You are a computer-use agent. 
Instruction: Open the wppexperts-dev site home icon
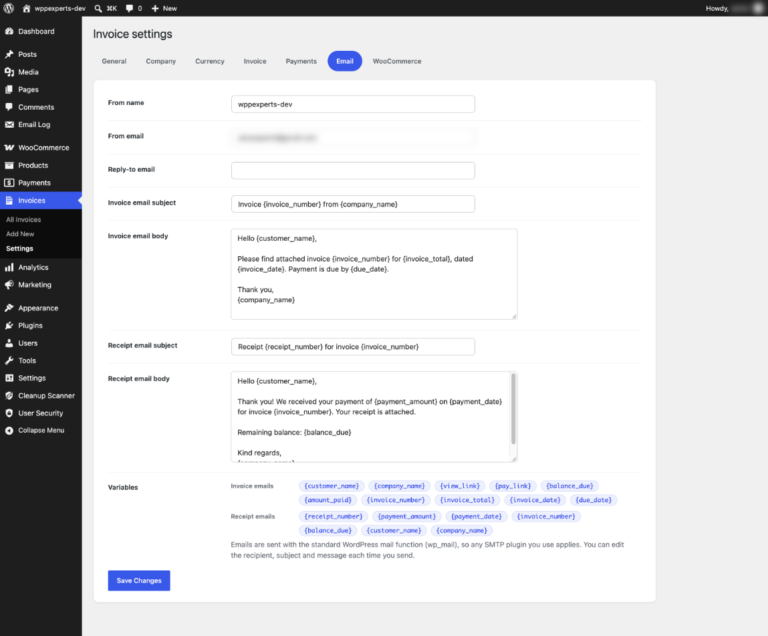[26, 8]
